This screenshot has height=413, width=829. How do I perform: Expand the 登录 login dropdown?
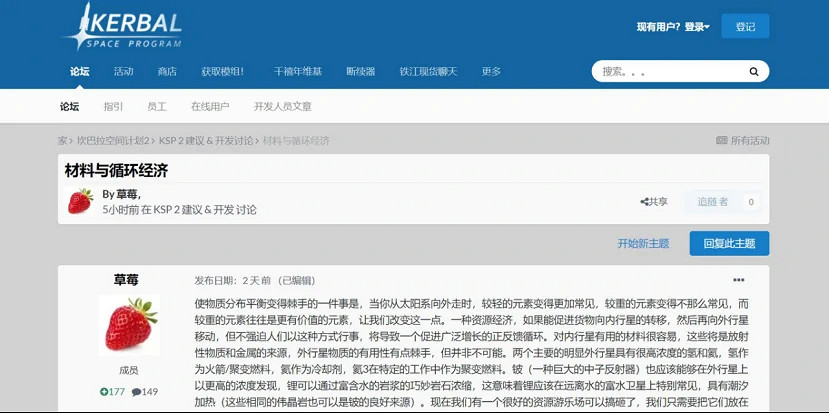pos(697,26)
